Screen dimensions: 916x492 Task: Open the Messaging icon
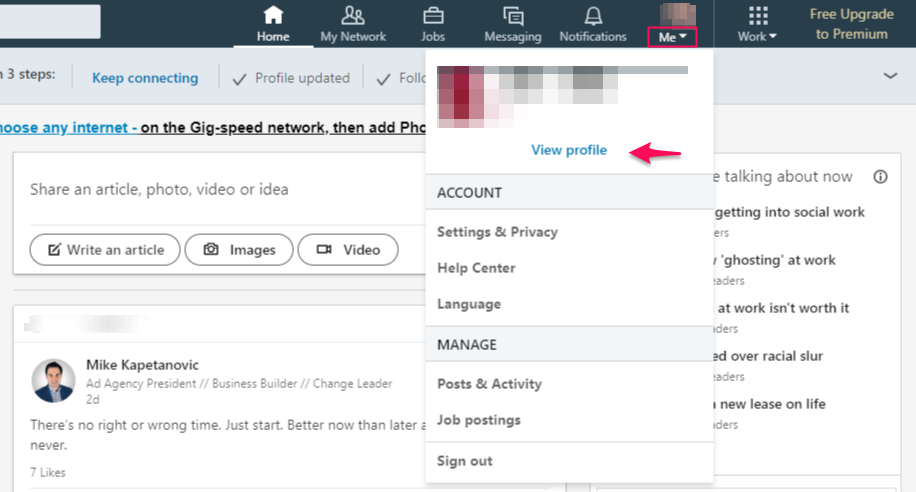coord(513,16)
